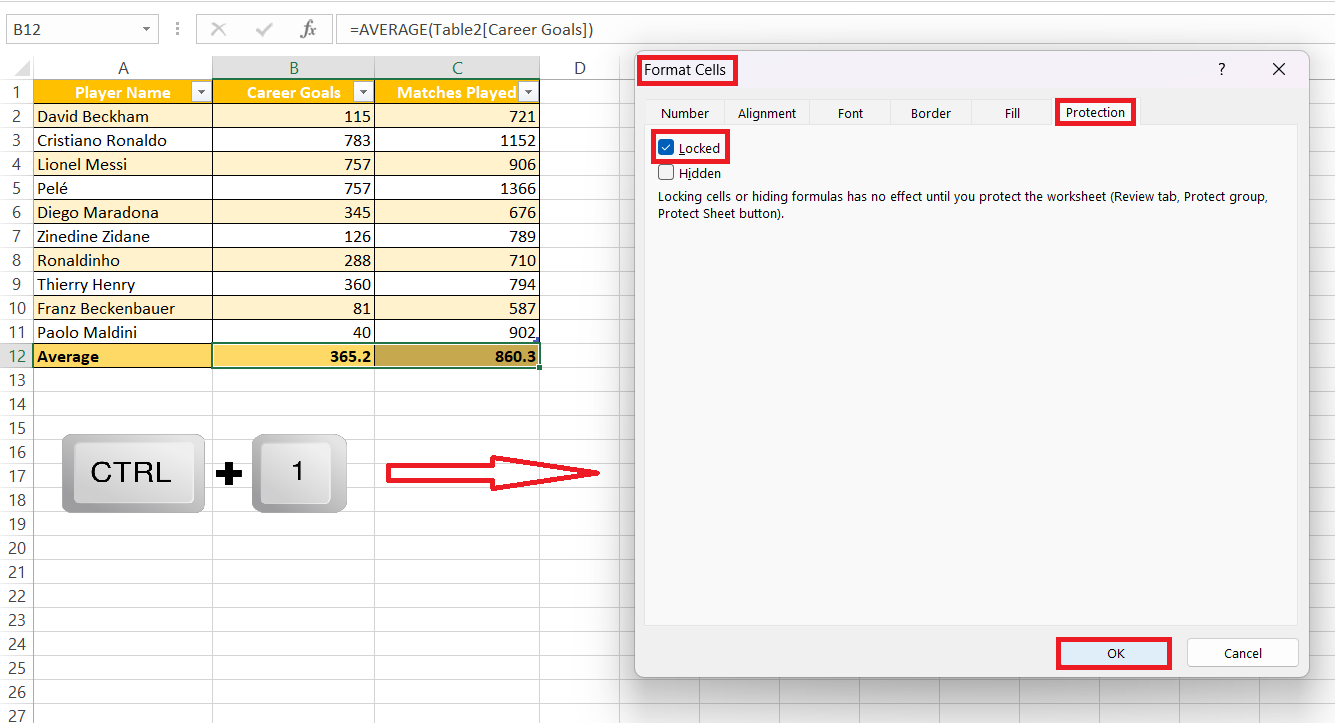The height and width of the screenshot is (723, 1335).
Task: Click the Diego Maradona cell
Action: (x=123, y=212)
